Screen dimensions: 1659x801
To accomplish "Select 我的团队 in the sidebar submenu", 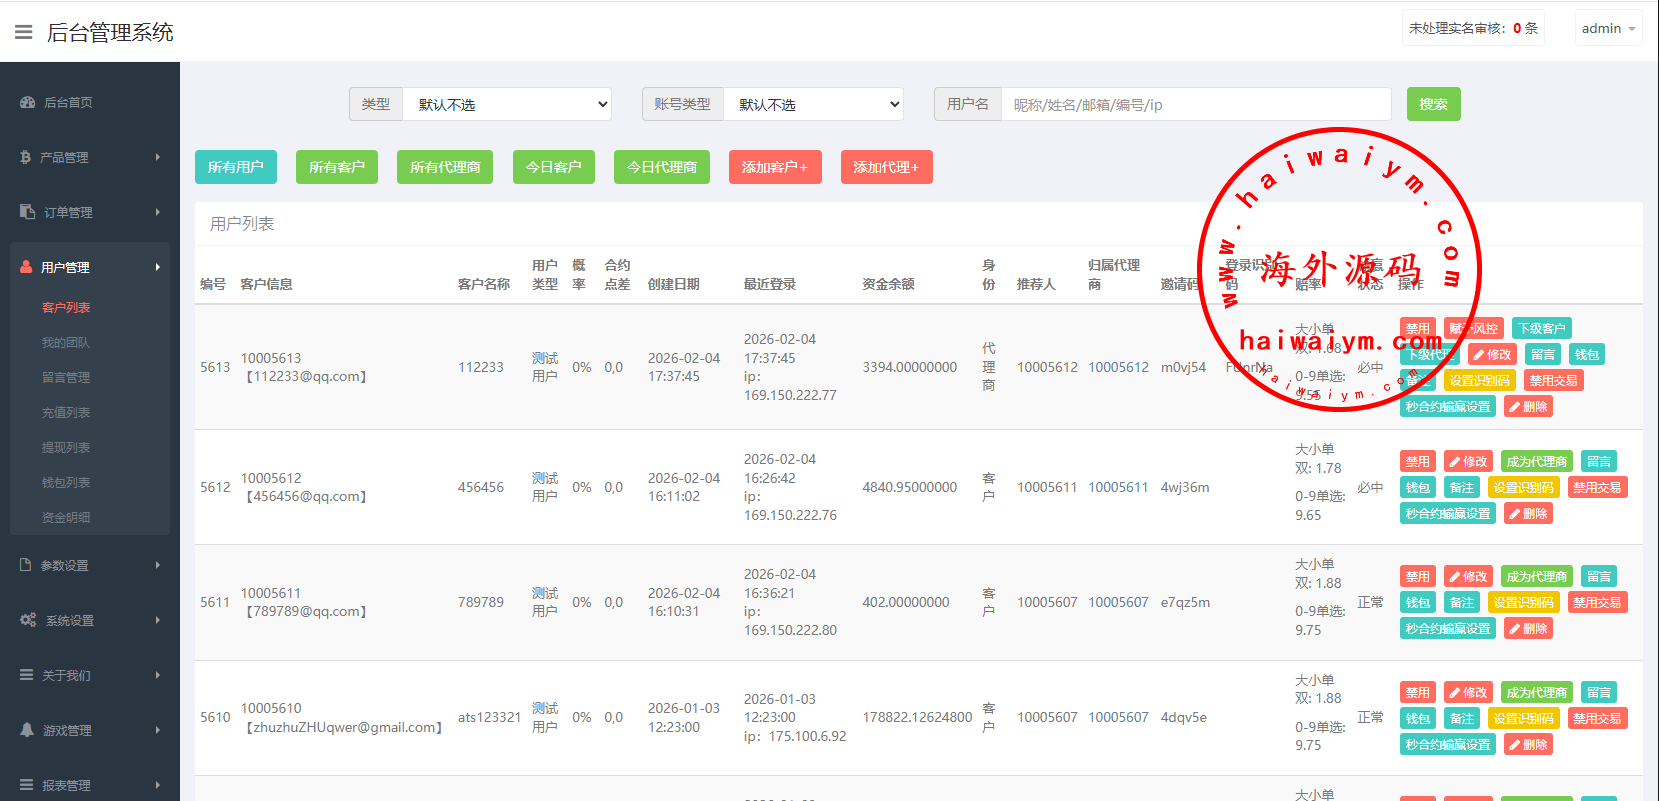I will (x=66, y=343).
